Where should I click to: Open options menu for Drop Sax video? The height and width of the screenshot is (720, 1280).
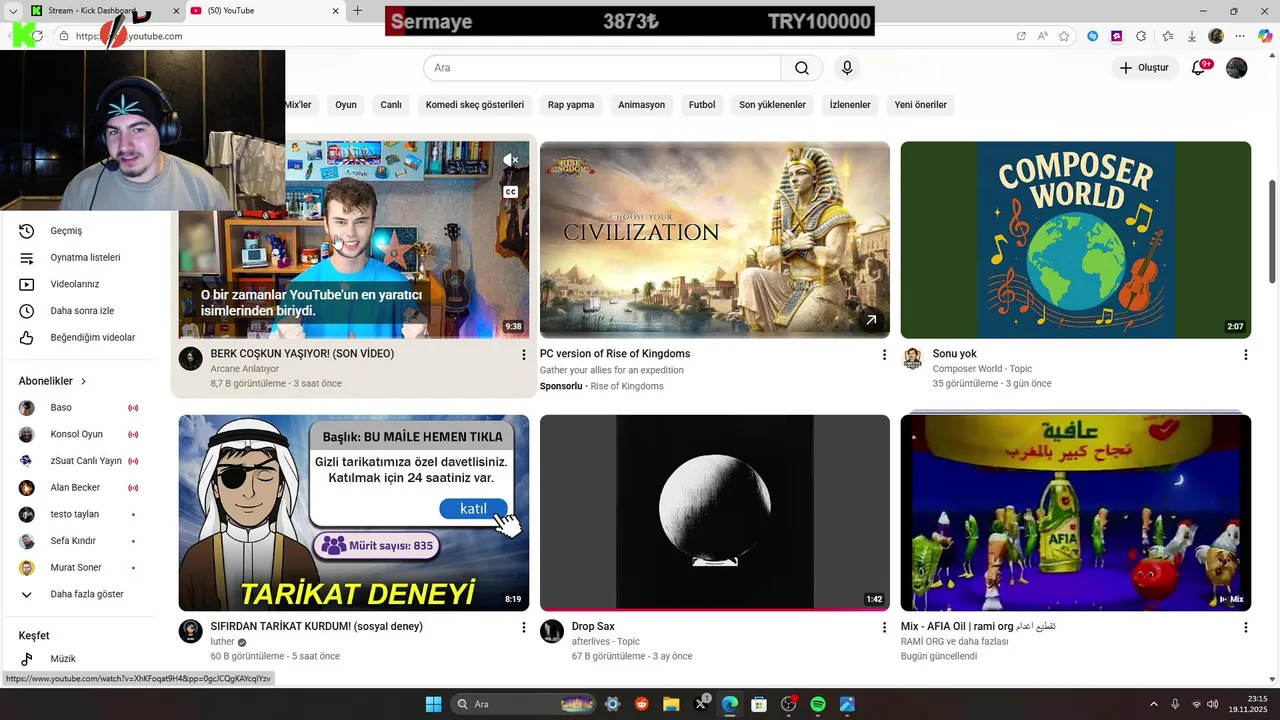884,627
